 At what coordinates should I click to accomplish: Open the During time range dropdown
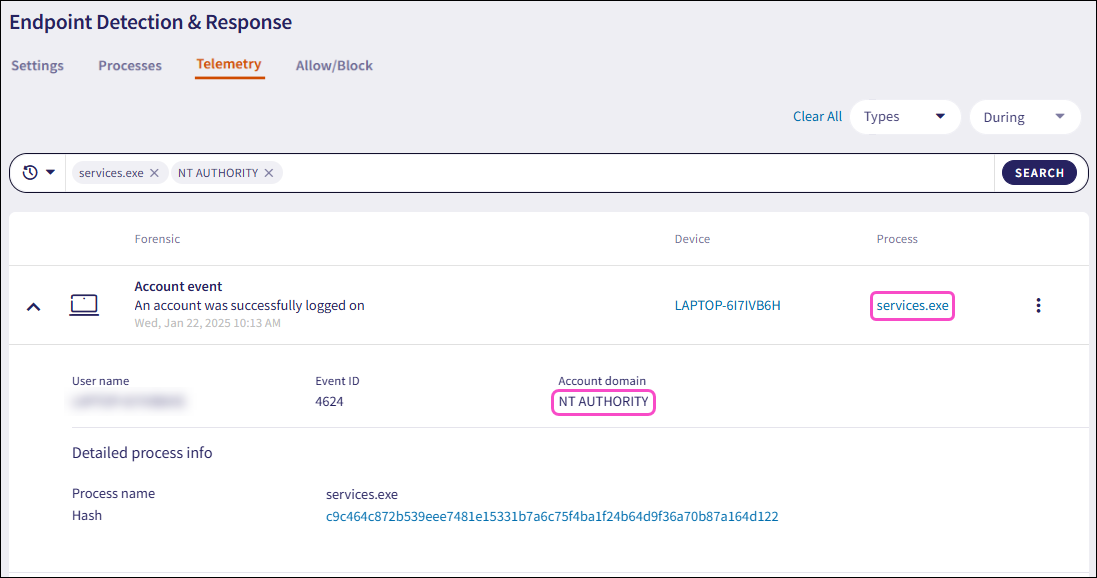[x=1024, y=117]
